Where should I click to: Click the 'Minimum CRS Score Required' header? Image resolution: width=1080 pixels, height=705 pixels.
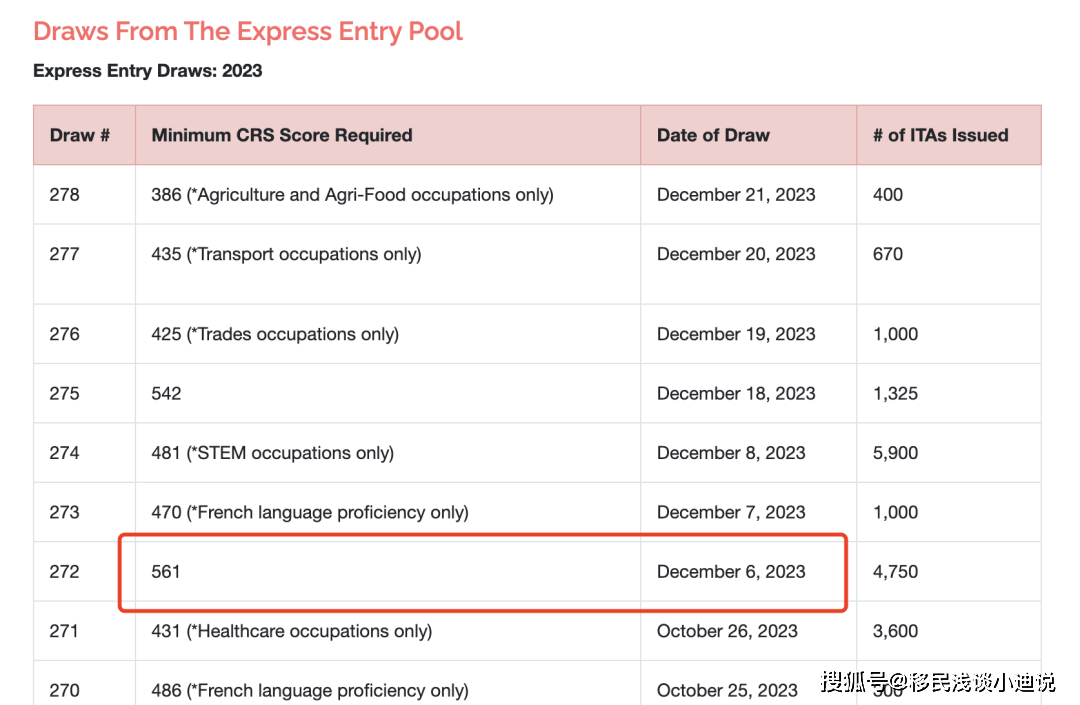[x=282, y=135]
